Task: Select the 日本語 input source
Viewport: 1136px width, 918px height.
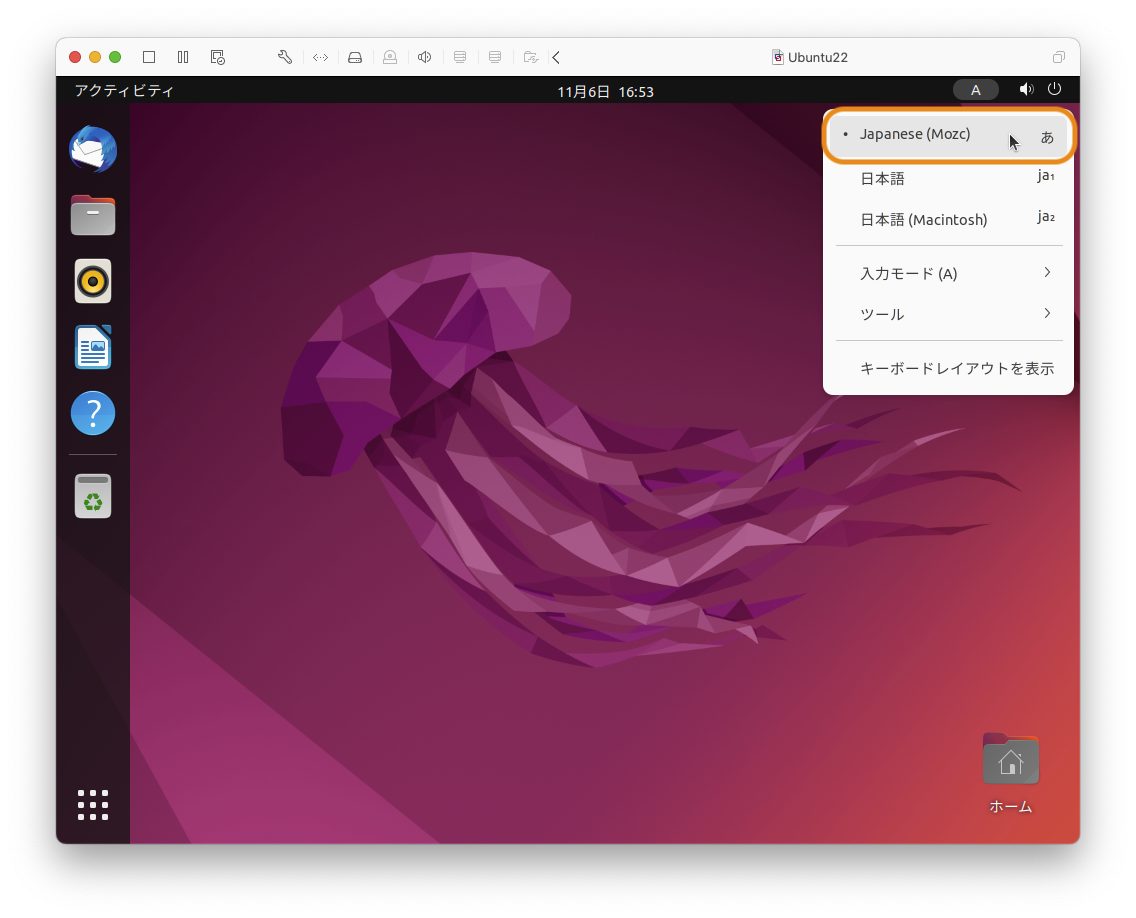Action: point(882,177)
